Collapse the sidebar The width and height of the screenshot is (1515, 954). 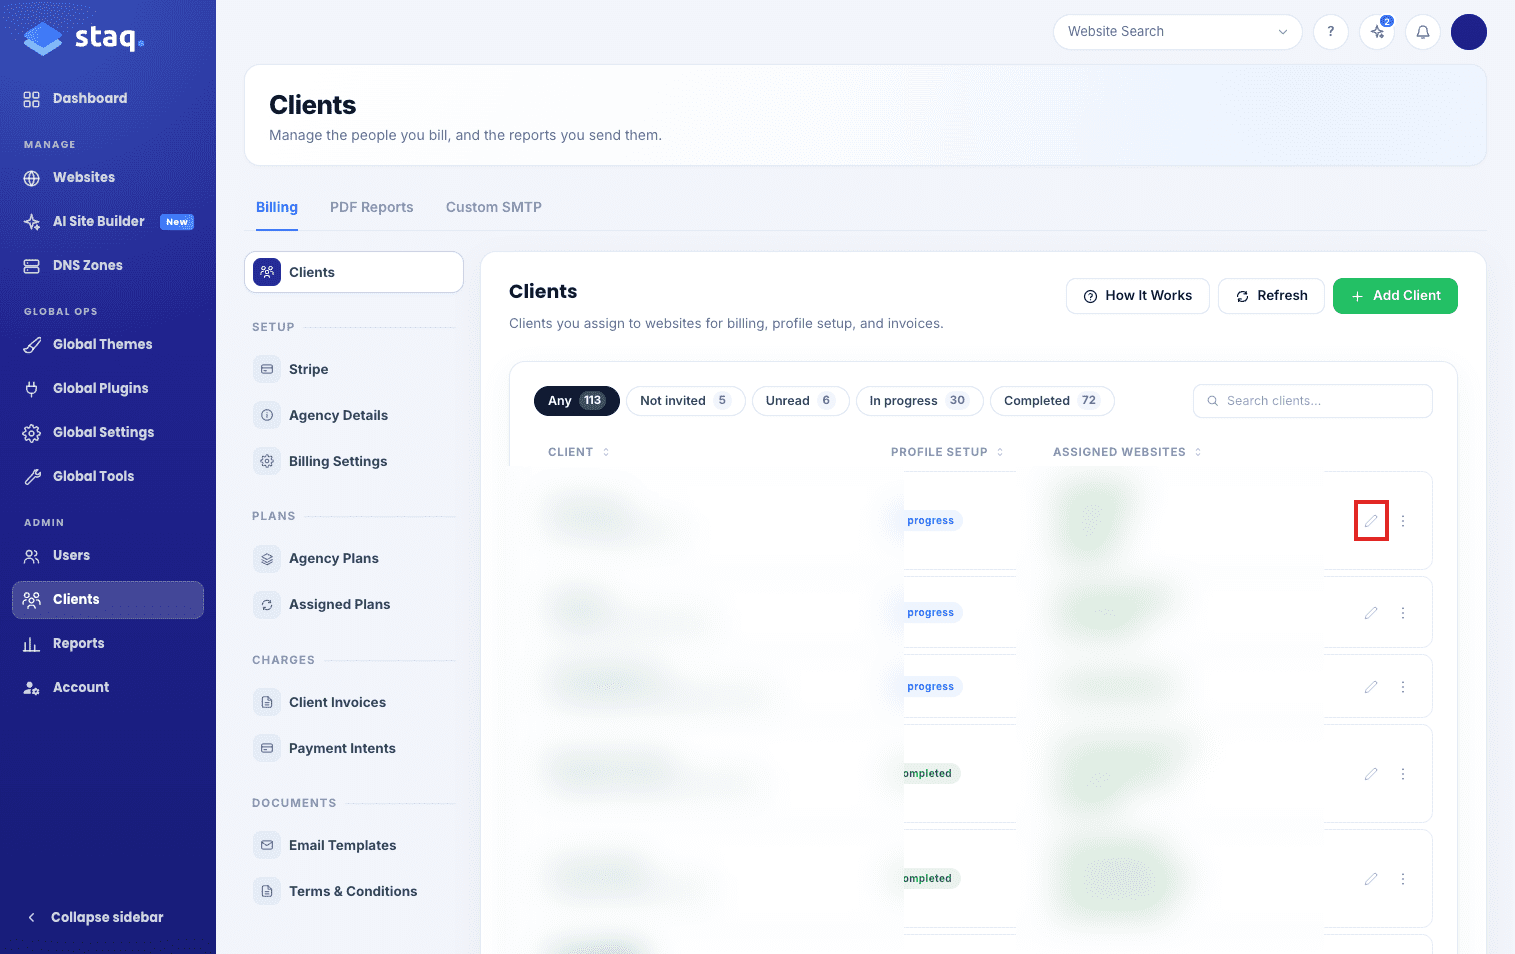point(94,917)
